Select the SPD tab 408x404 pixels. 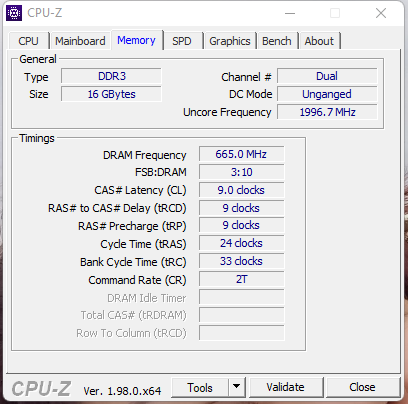click(182, 41)
